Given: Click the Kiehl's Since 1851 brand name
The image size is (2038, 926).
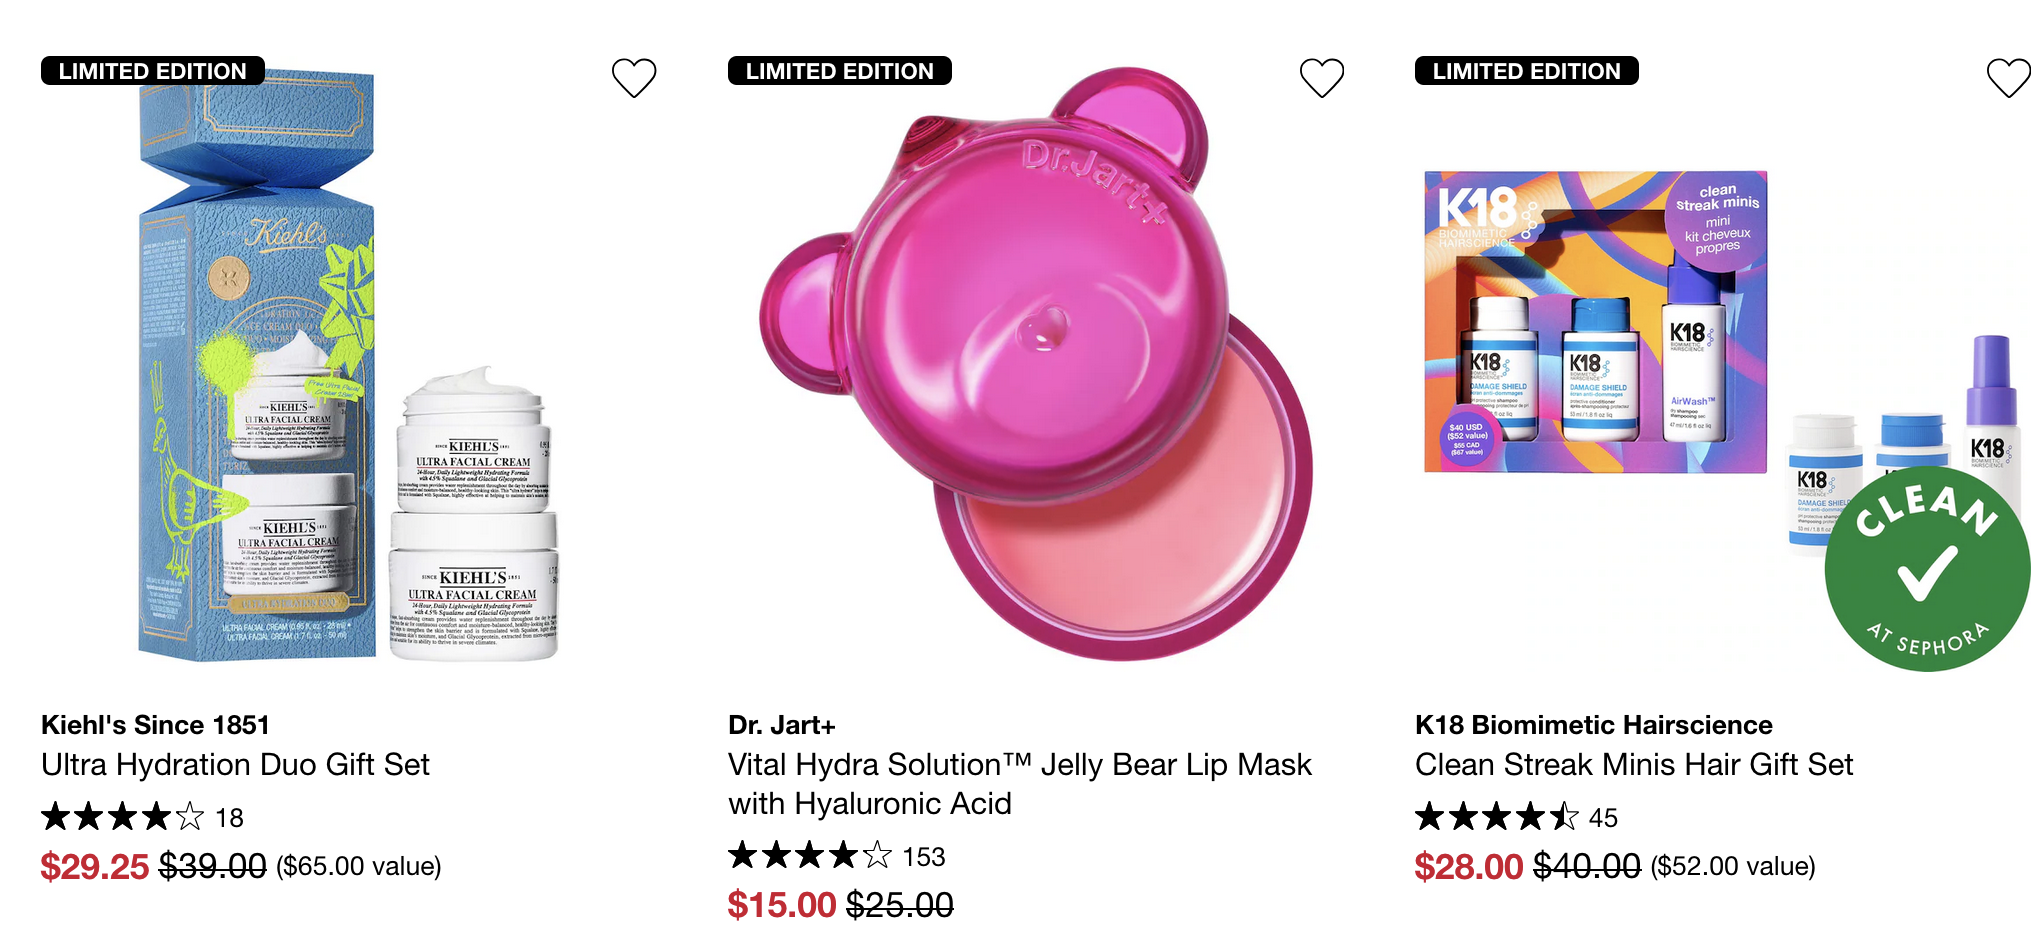Looking at the screenshot, I should [x=155, y=725].
